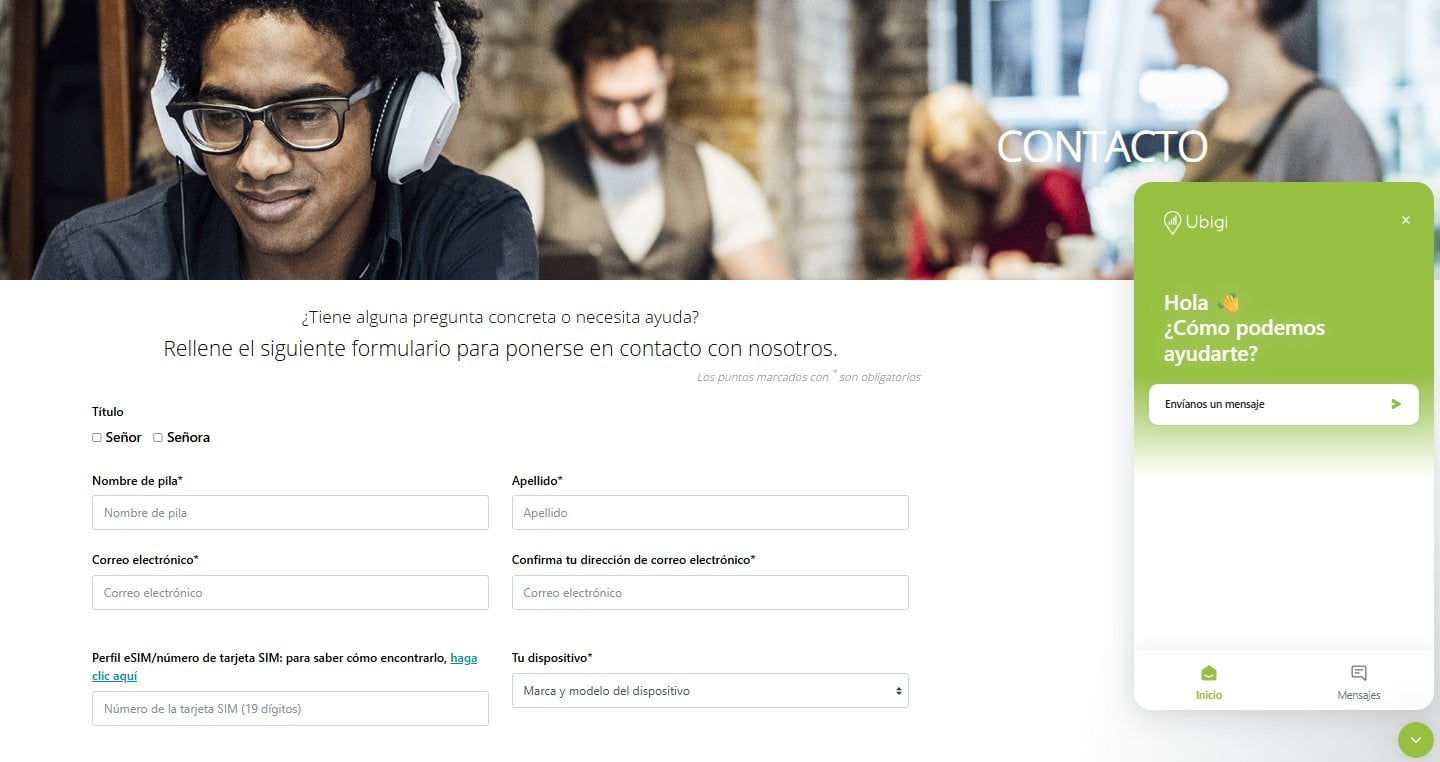Collapse chat with round green chevron button
This screenshot has height=762, width=1440.
(1415, 740)
